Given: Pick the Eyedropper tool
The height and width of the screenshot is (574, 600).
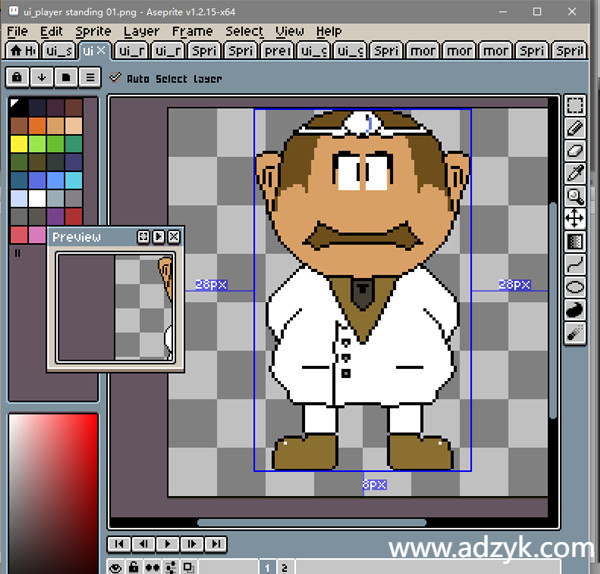Looking at the screenshot, I should (575, 173).
